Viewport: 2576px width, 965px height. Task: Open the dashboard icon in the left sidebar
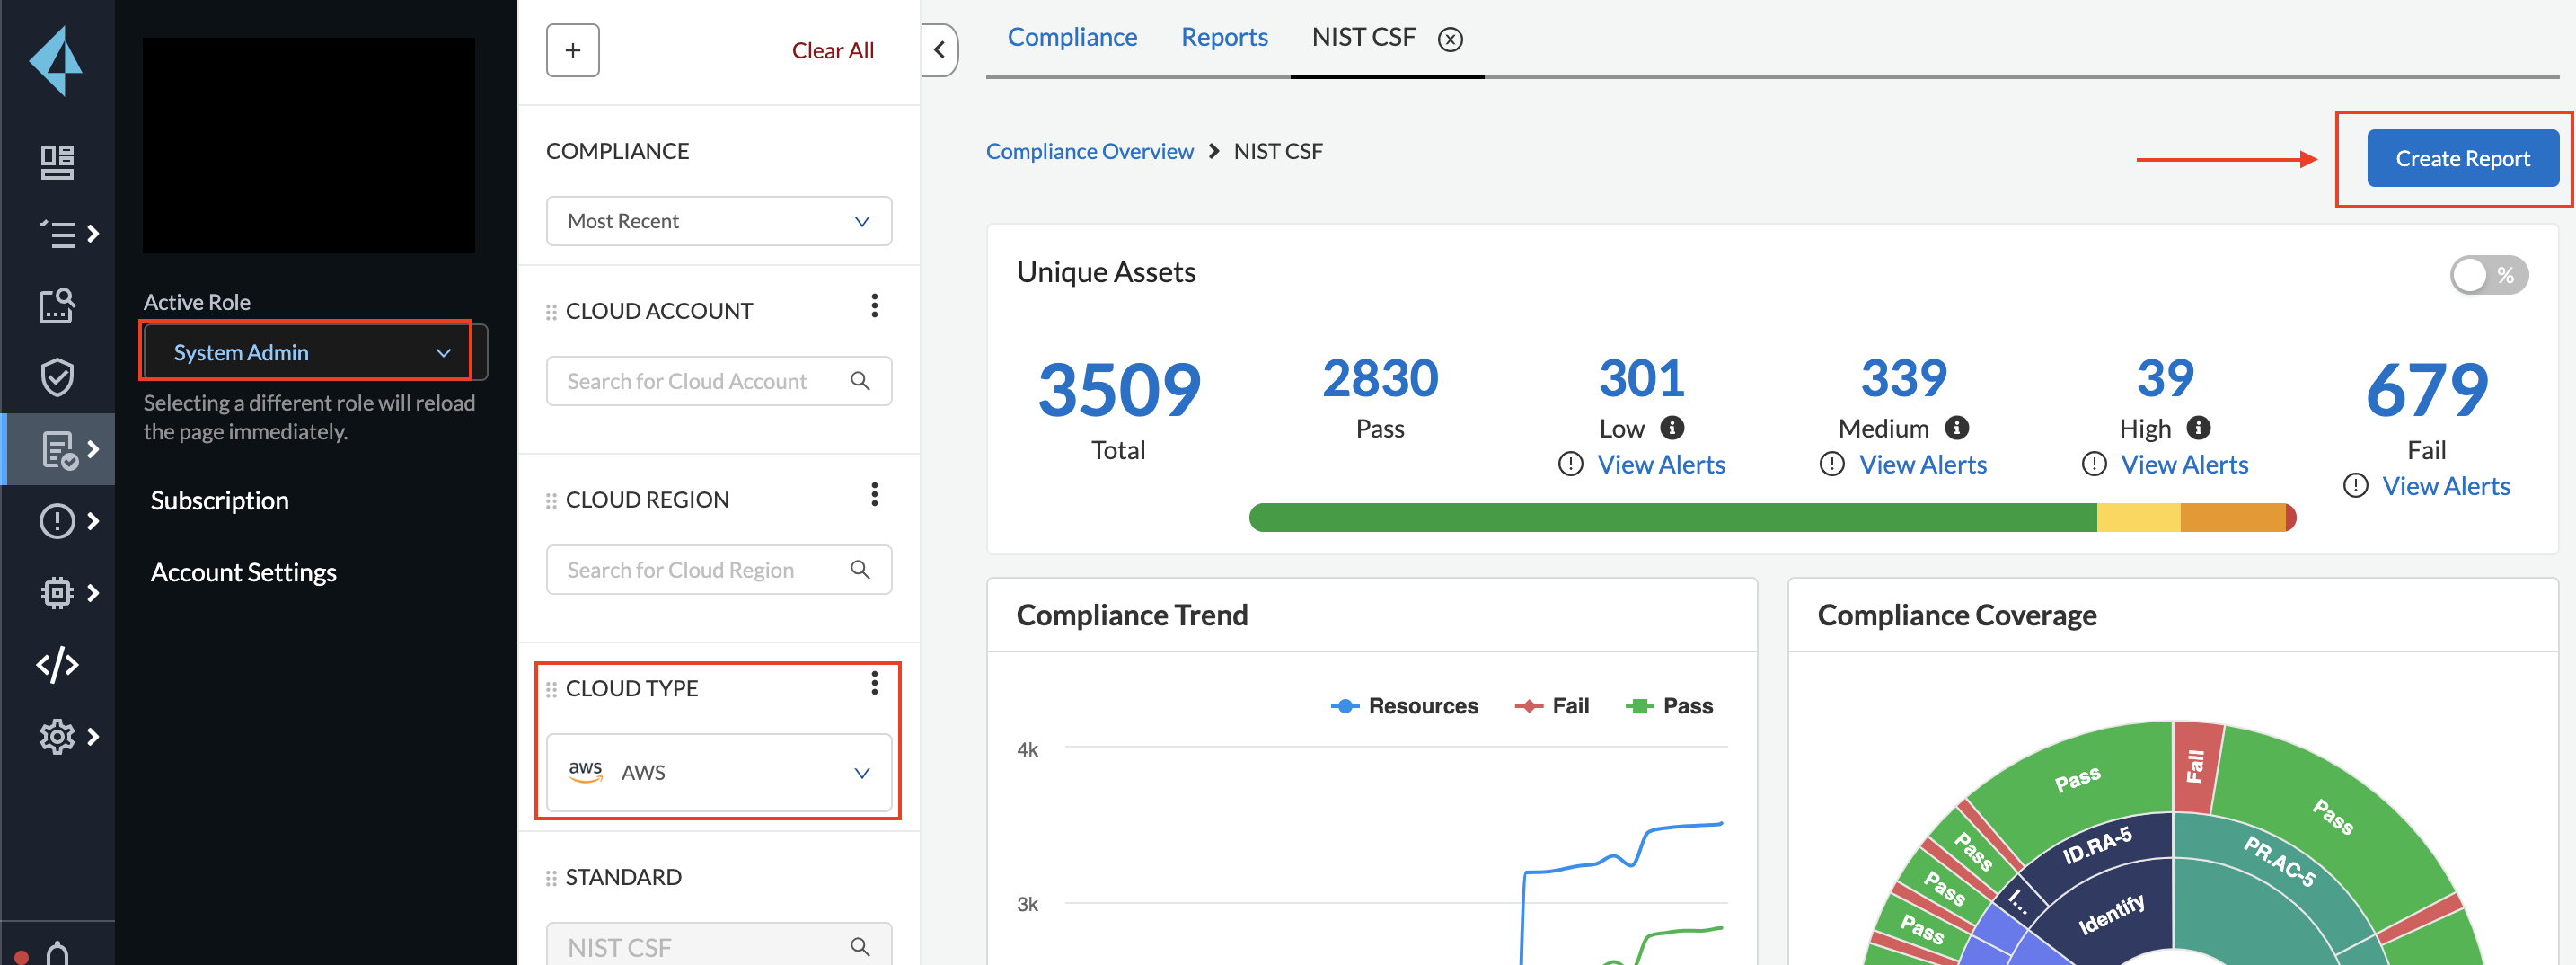click(57, 161)
